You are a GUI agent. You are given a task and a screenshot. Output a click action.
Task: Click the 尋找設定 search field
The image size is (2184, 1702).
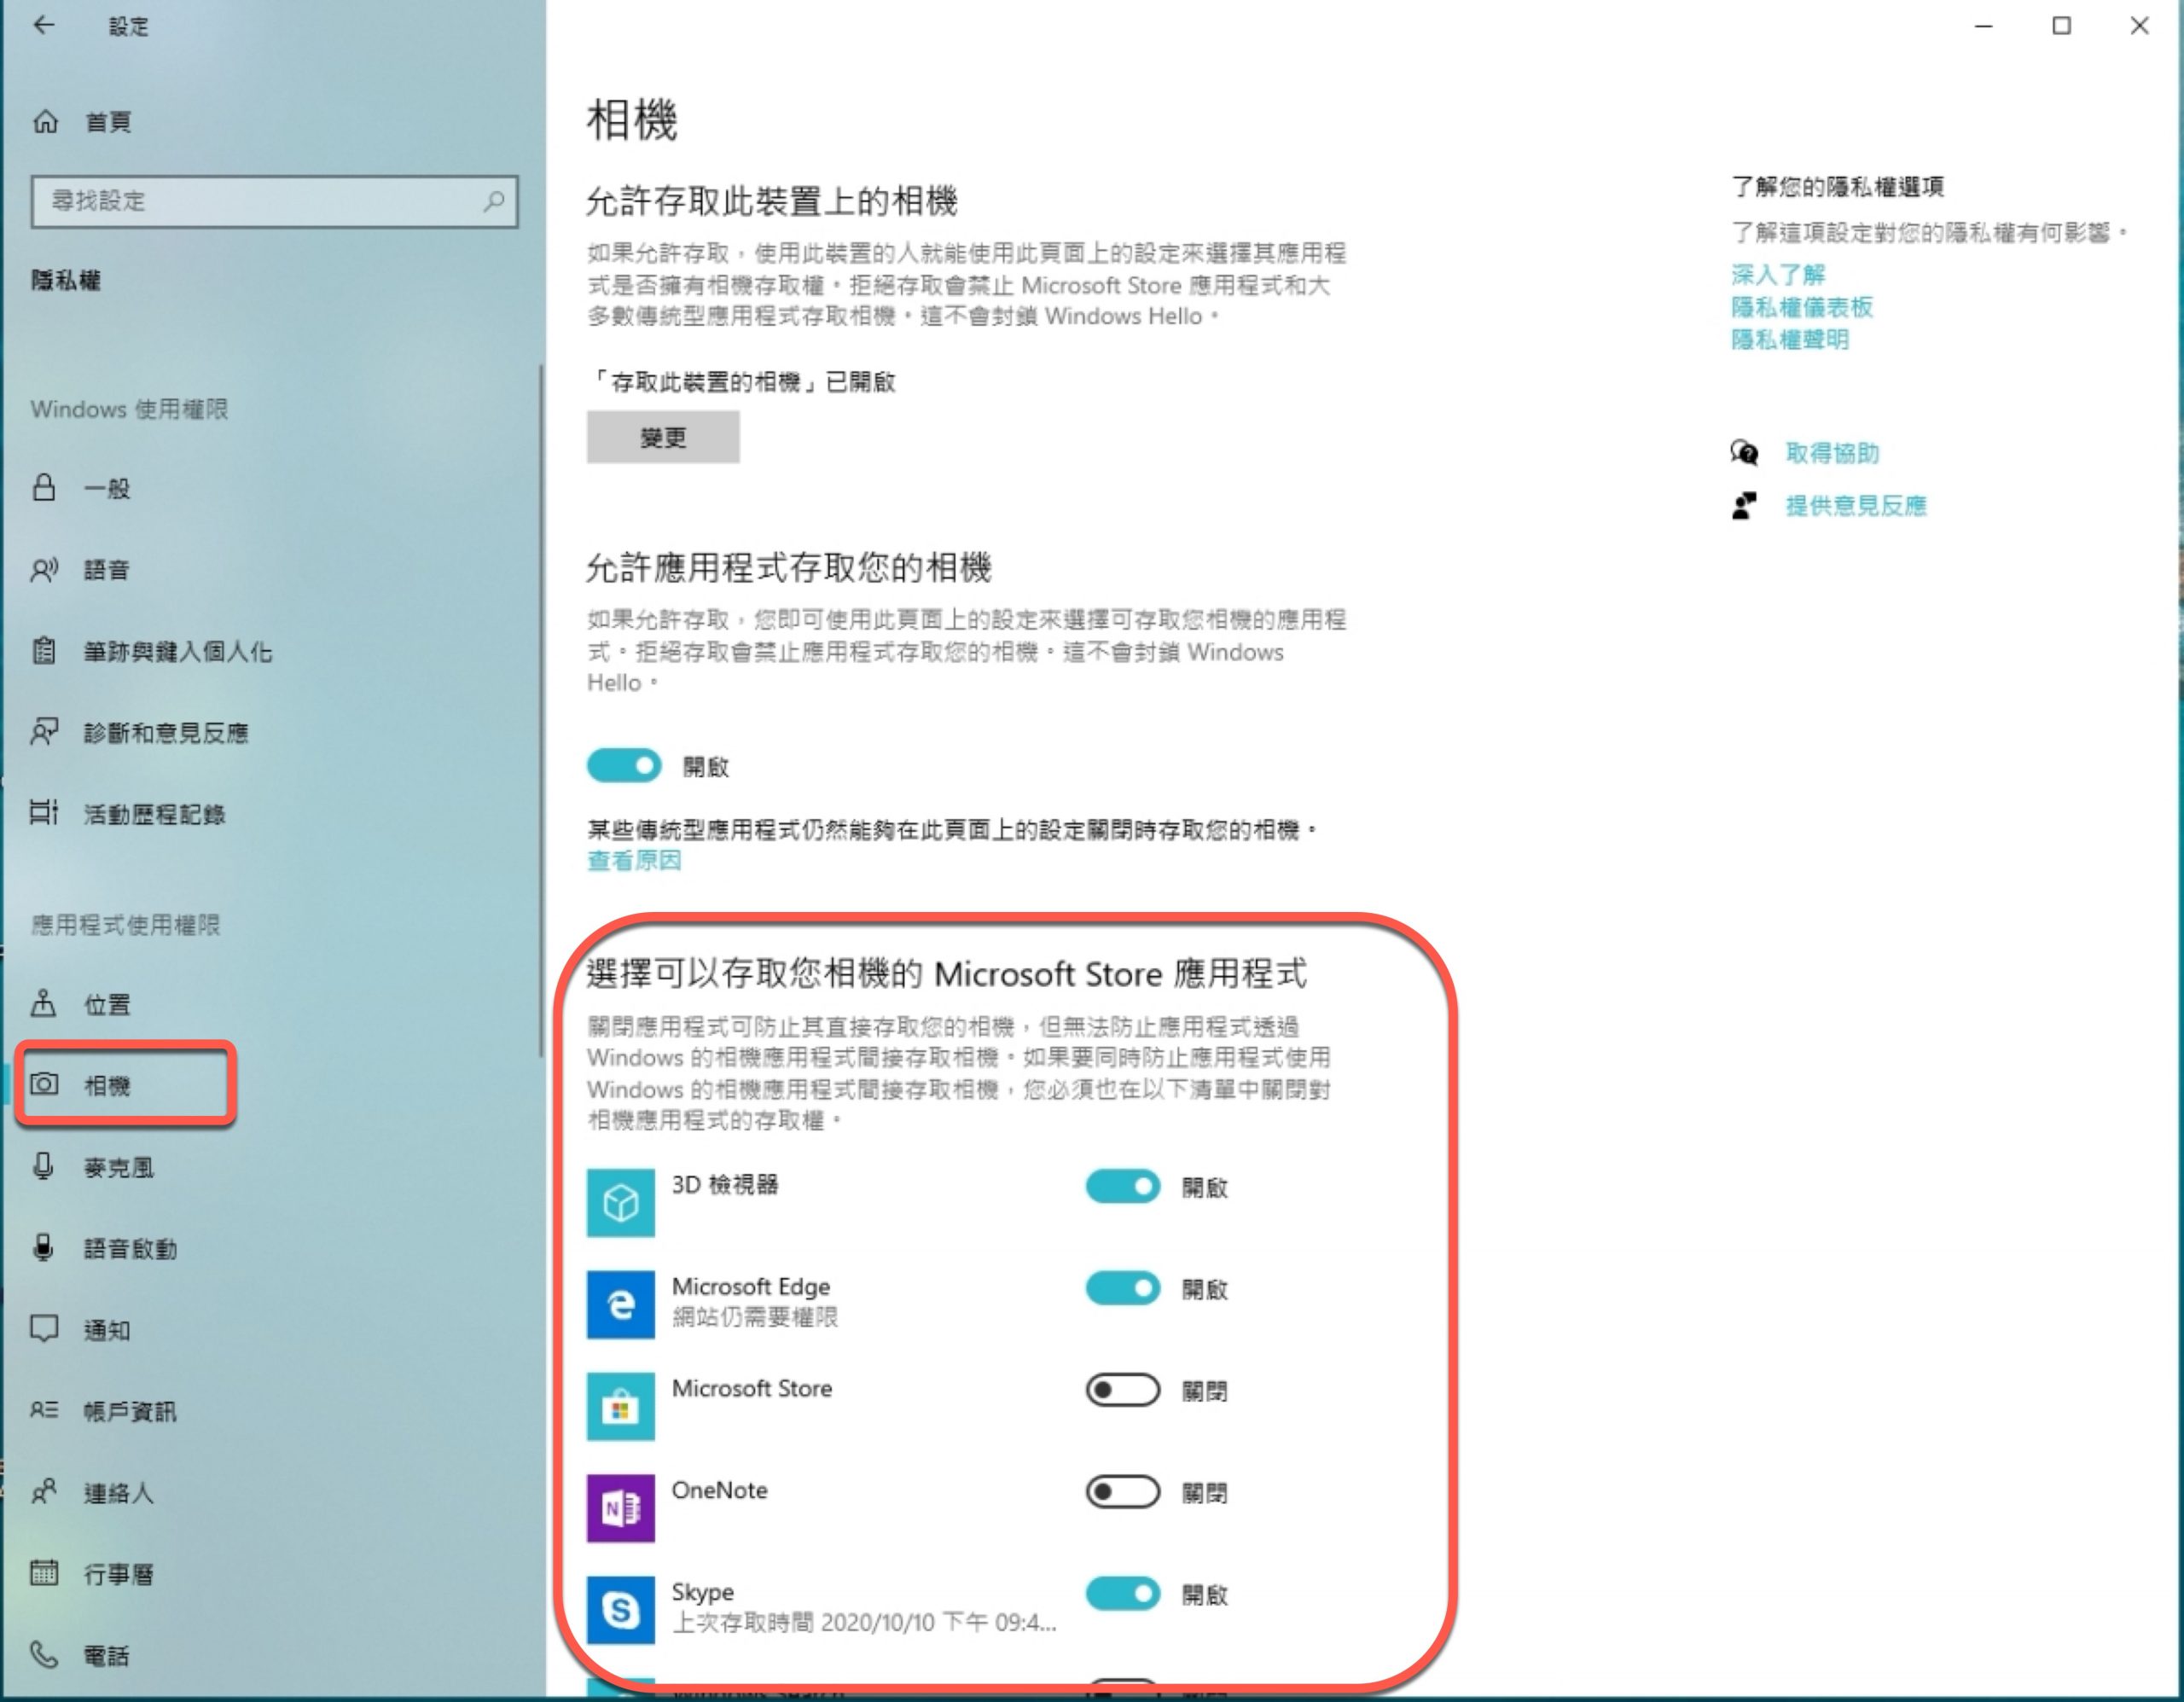tap(260, 201)
